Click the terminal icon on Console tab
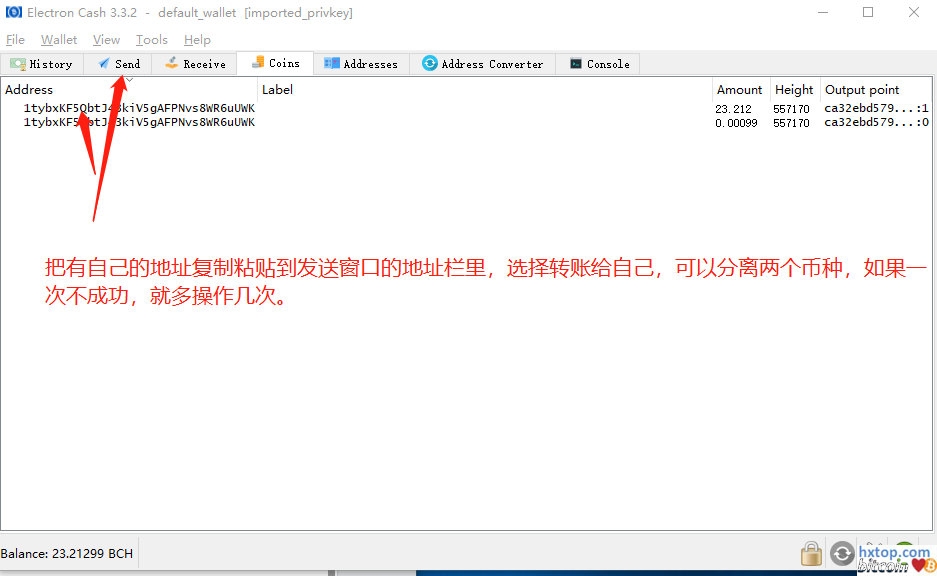Image resolution: width=937 pixels, height=576 pixels. tap(576, 63)
